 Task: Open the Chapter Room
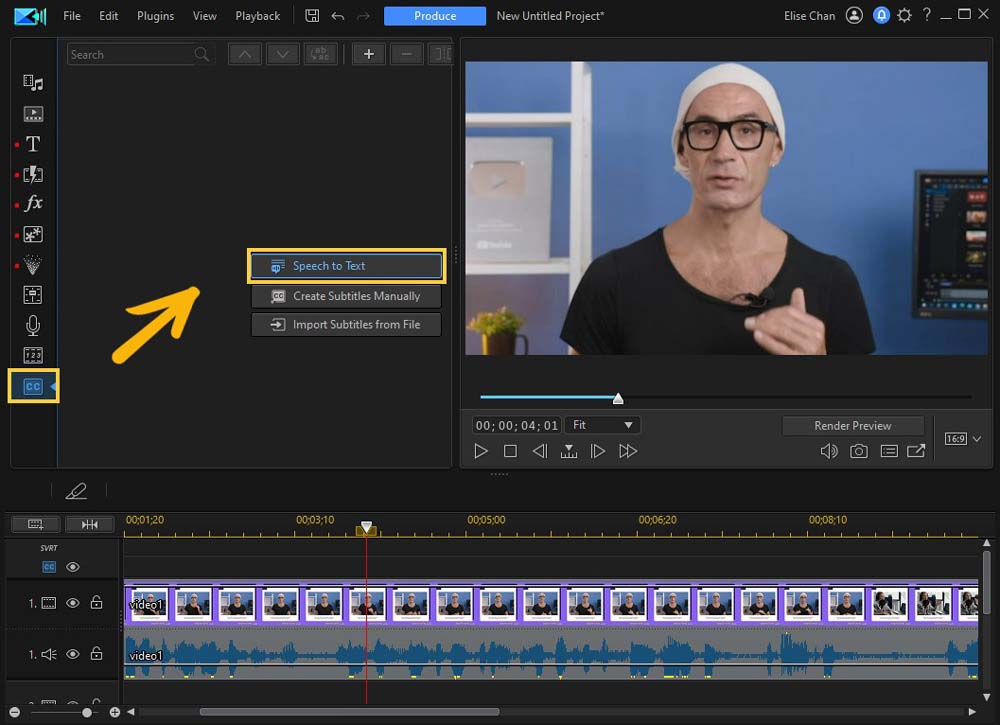click(33, 354)
